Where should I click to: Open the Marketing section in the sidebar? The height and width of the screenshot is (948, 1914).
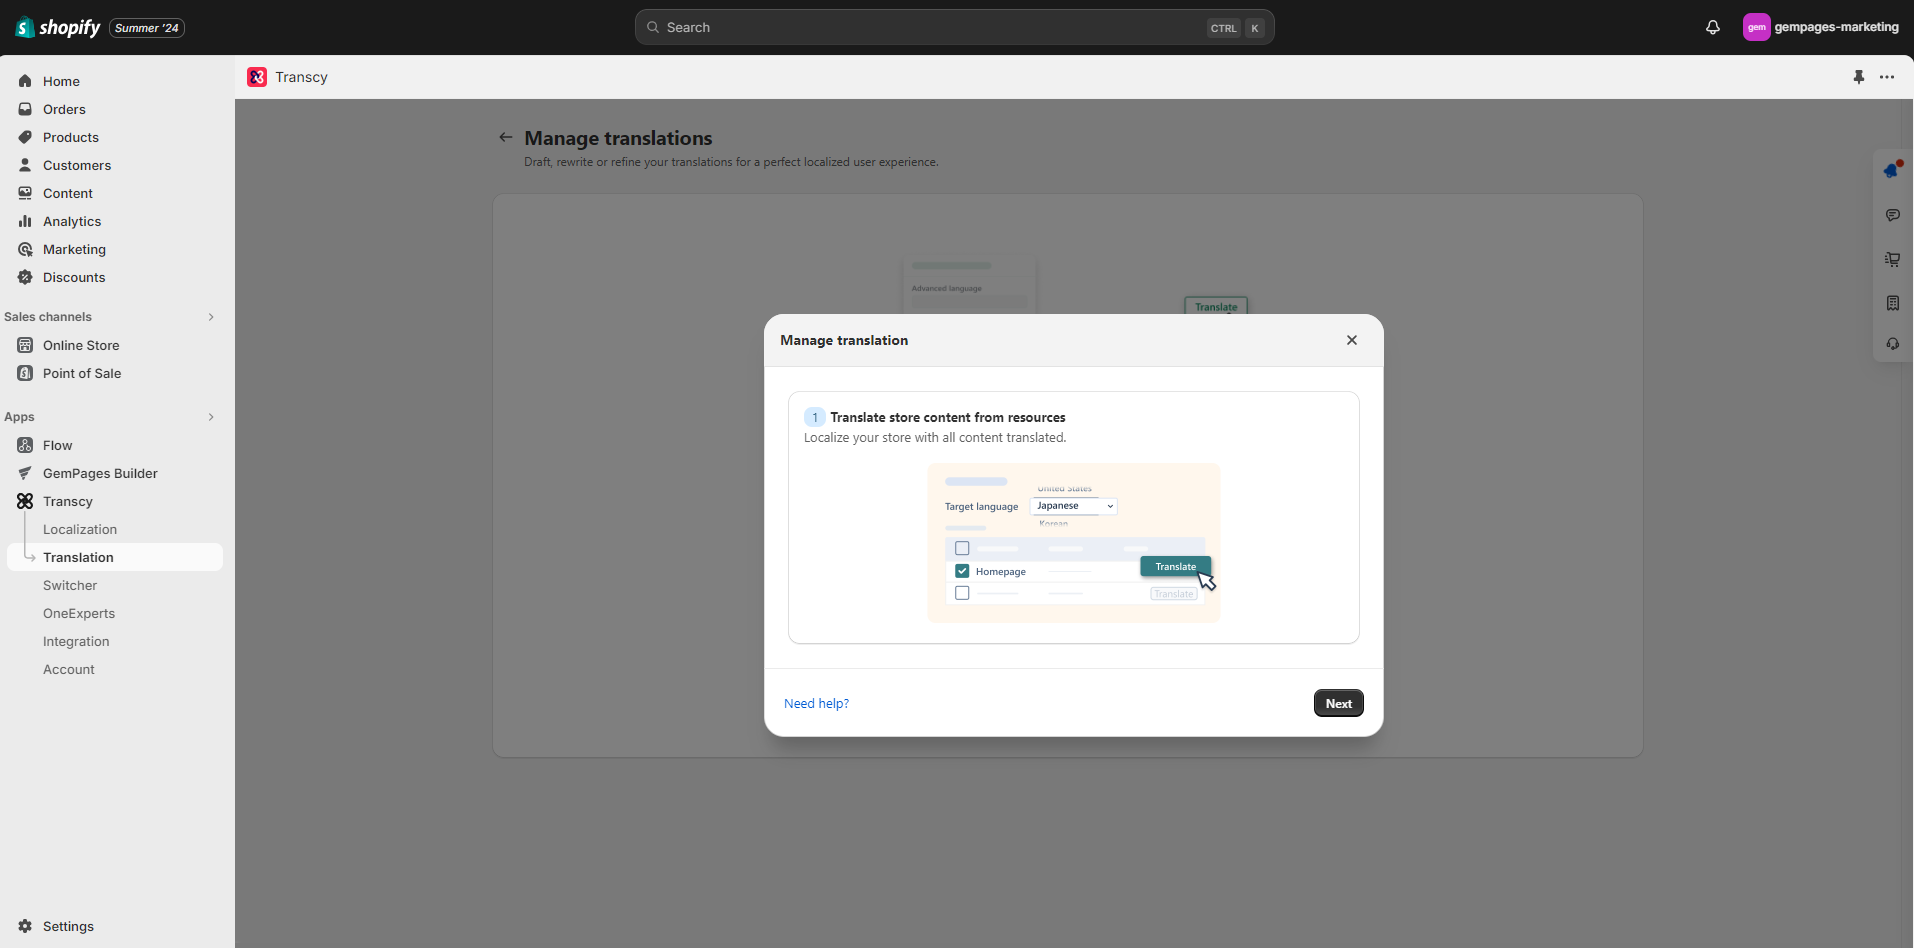coord(74,249)
